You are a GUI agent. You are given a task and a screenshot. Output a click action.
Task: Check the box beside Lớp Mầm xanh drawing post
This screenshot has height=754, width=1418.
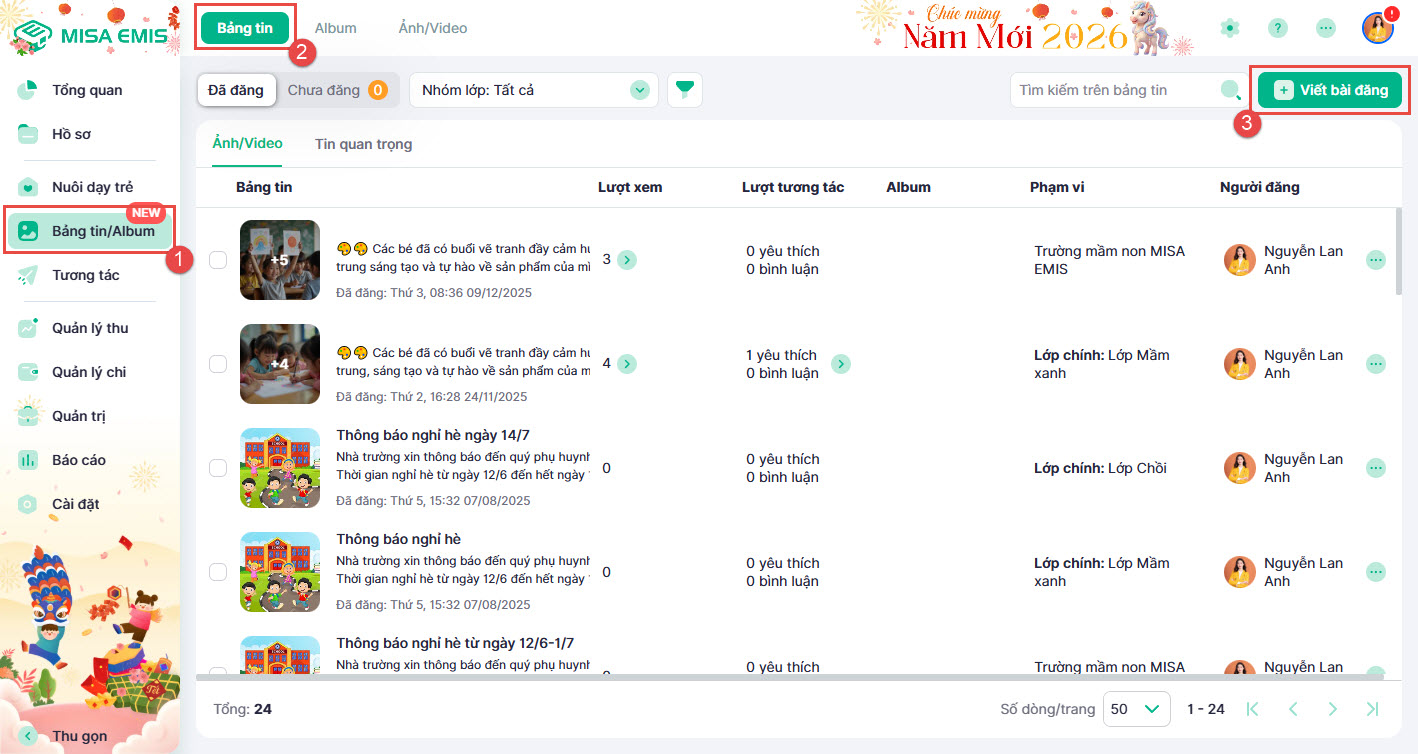pos(218,364)
